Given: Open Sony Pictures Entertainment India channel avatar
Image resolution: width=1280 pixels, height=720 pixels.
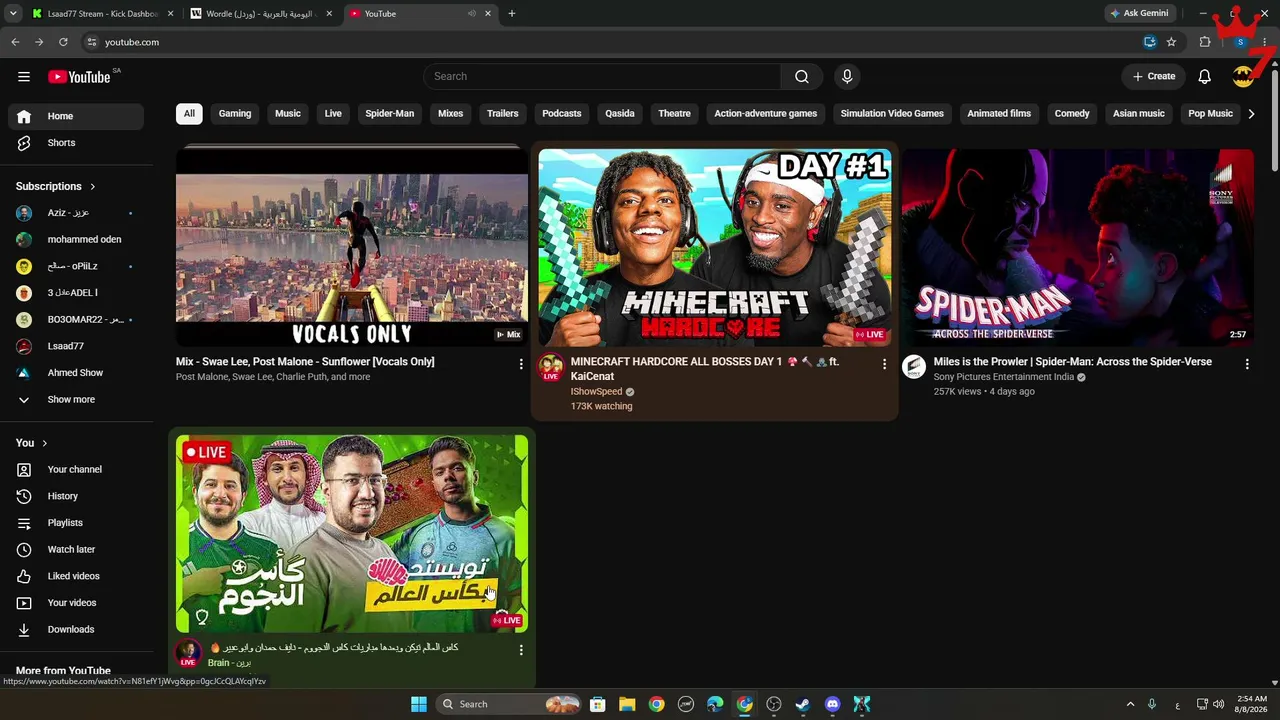Looking at the screenshot, I should (x=914, y=367).
